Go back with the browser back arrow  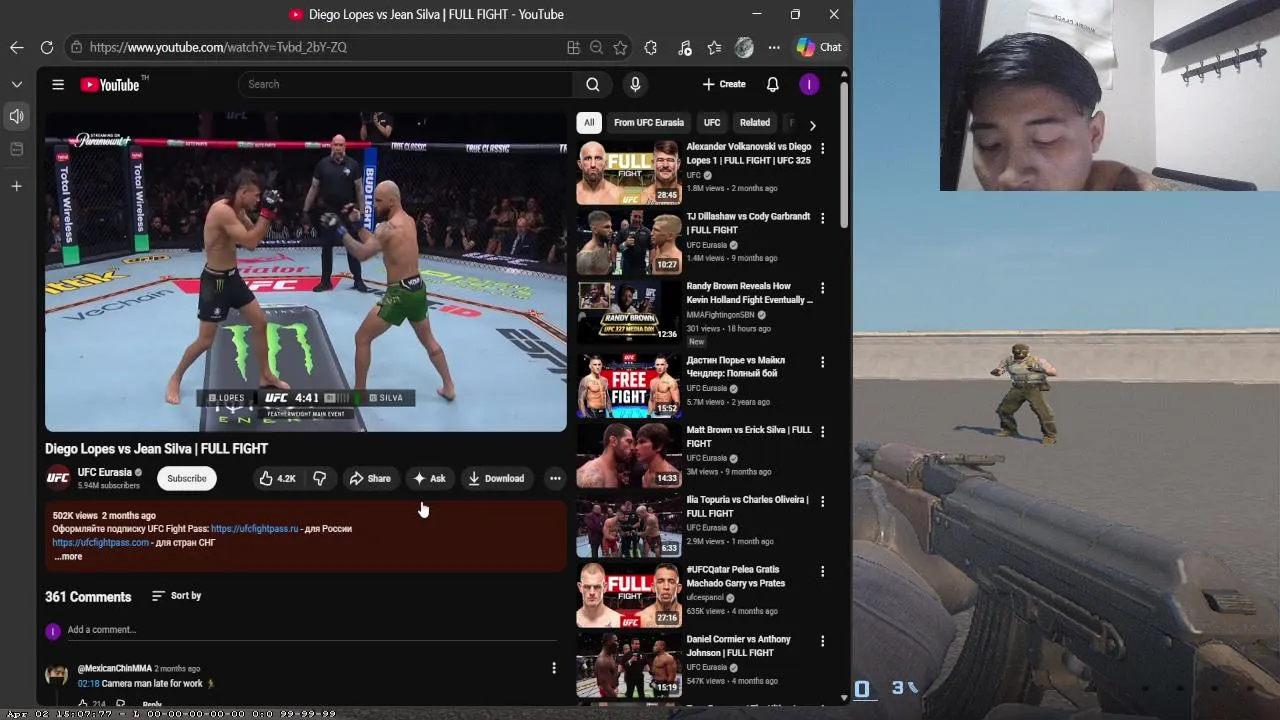coord(17,47)
